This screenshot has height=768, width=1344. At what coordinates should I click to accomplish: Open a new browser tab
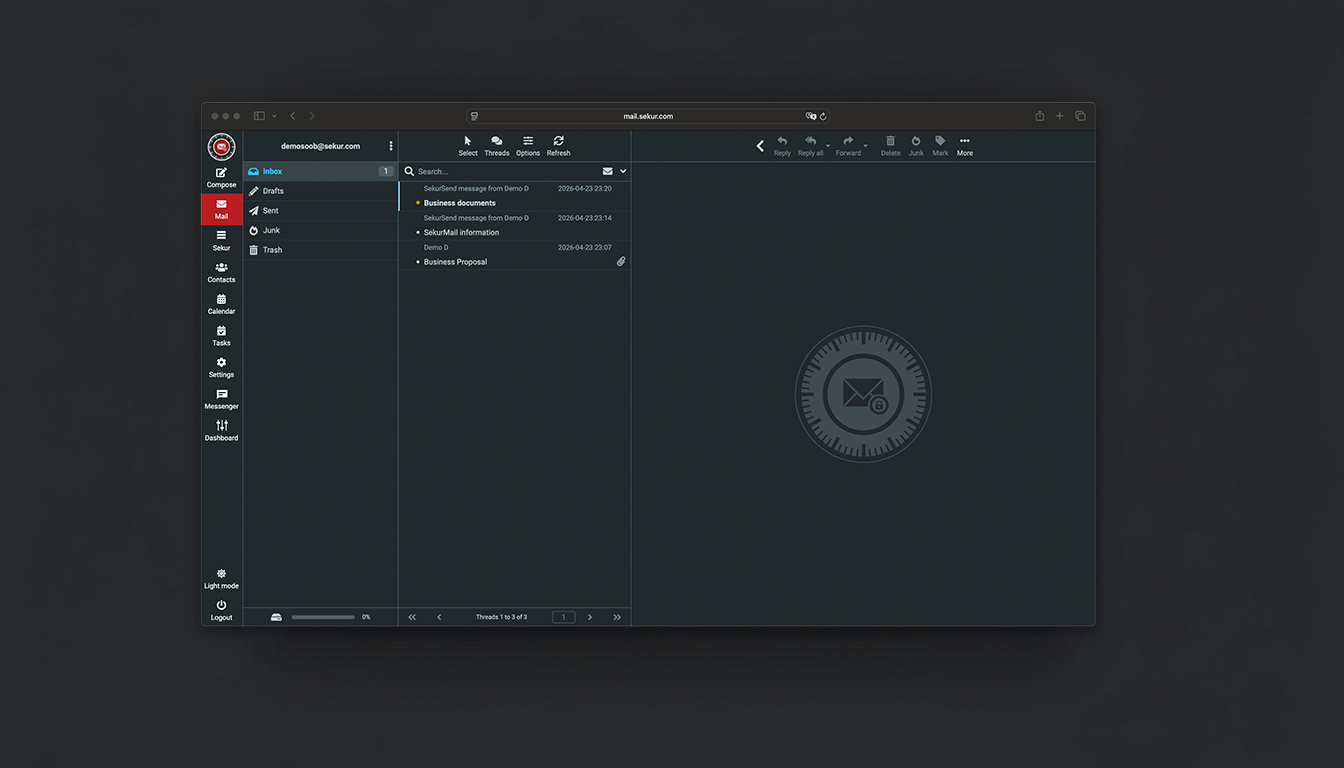[x=1060, y=116]
